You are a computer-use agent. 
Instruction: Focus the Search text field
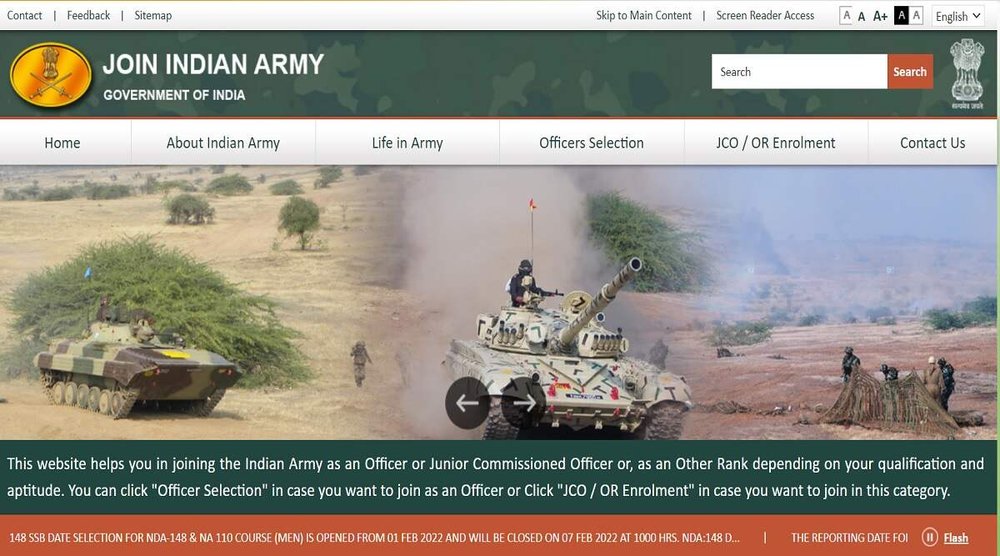click(x=799, y=71)
